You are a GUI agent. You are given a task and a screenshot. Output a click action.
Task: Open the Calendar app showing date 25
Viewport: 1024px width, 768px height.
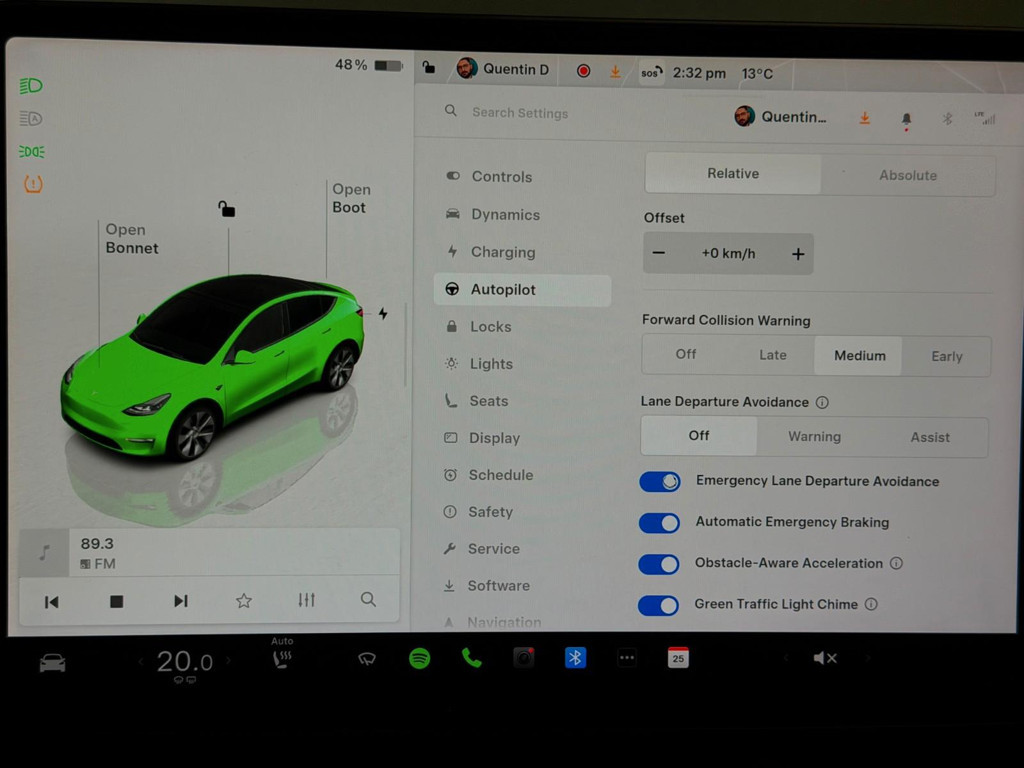678,658
